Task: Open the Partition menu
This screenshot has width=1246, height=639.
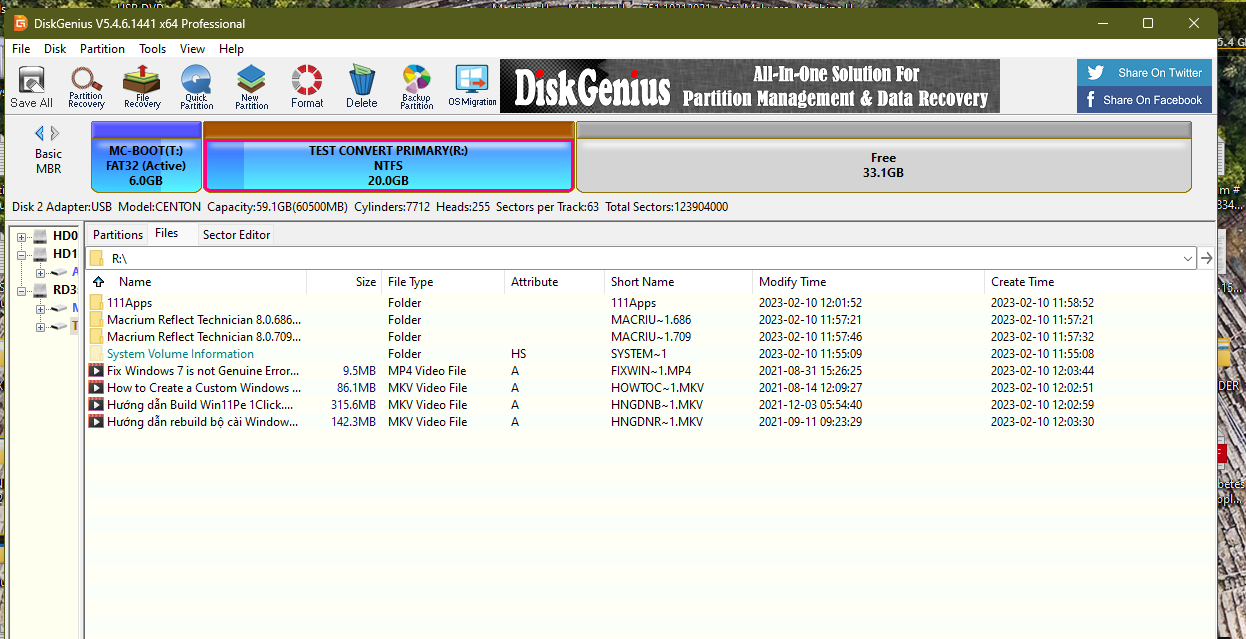Action: point(102,48)
